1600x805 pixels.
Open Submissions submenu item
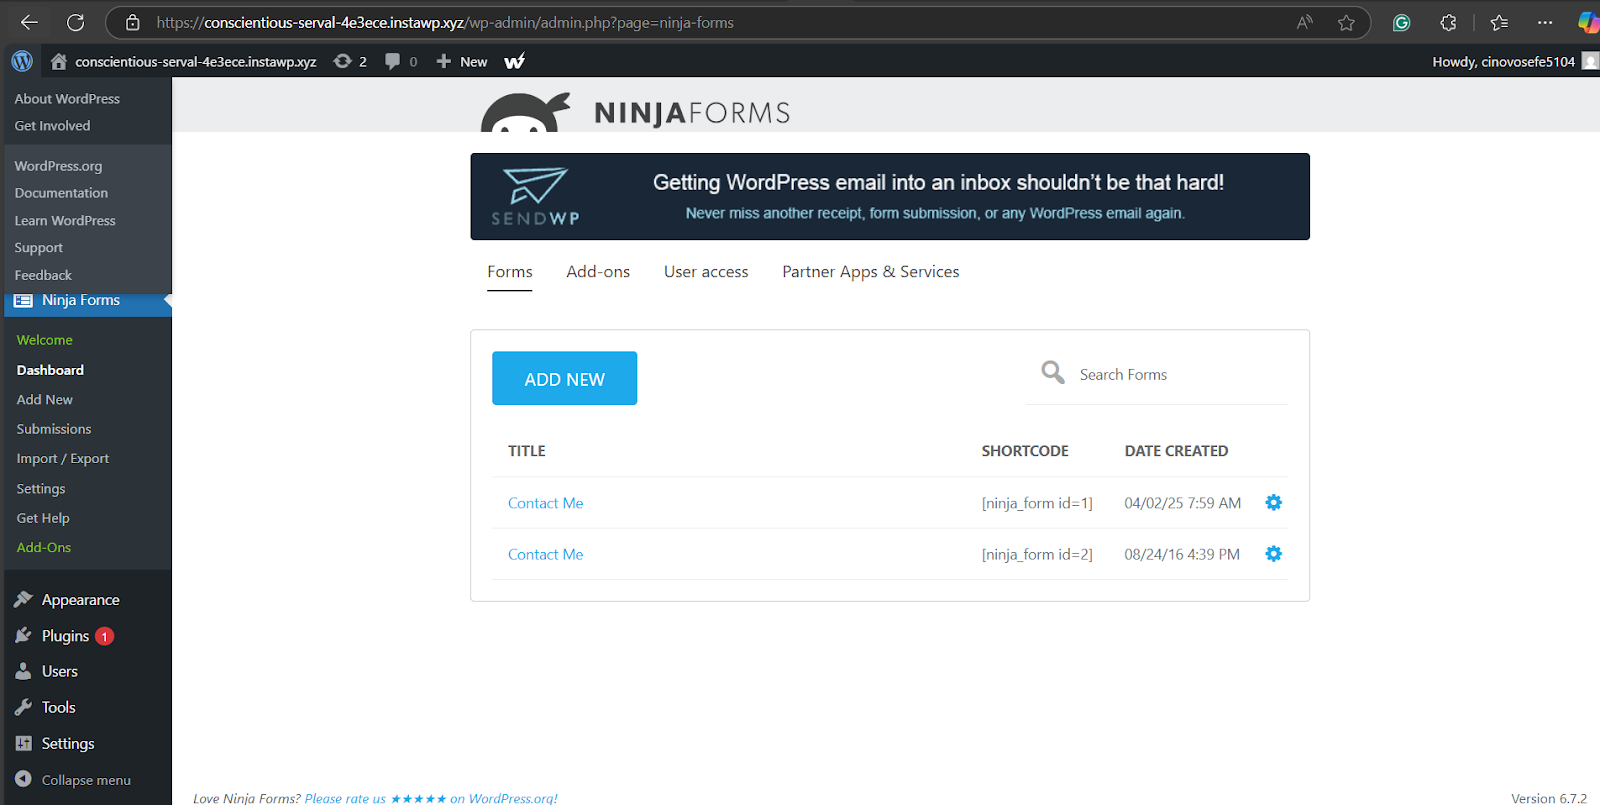(x=54, y=429)
